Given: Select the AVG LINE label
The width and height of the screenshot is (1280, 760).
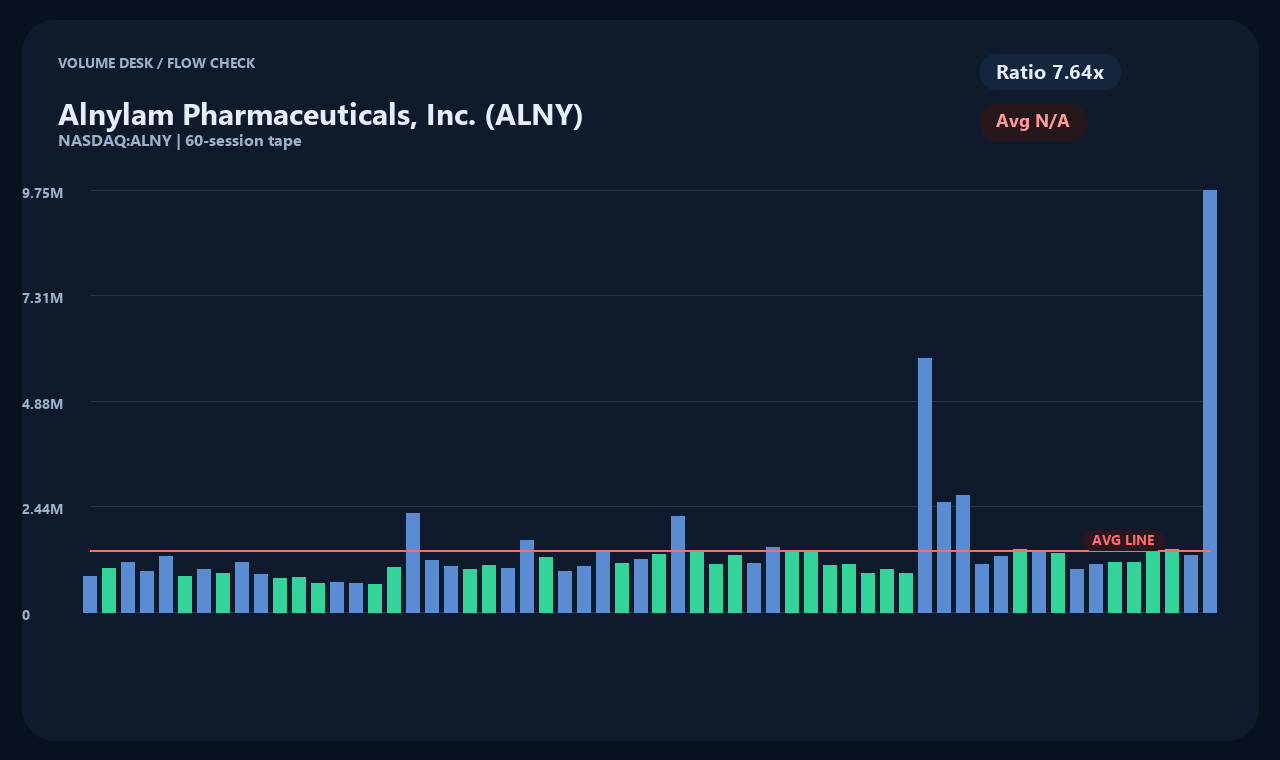Looking at the screenshot, I should coord(1123,540).
